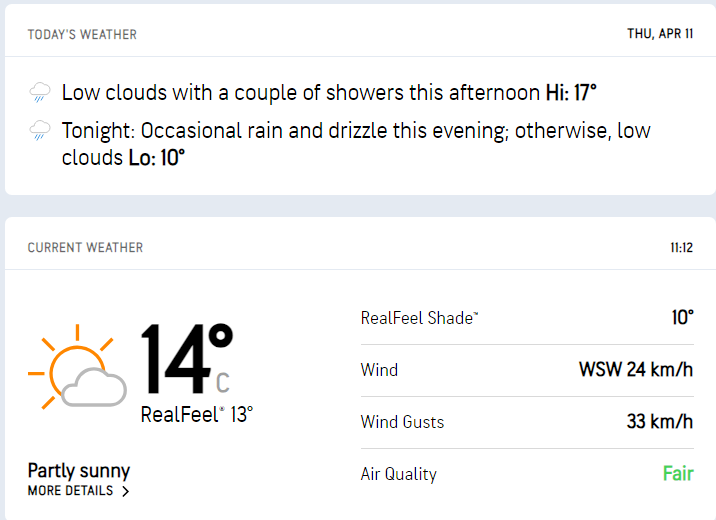
Task: Select the RealFeel Shade row
Action: click(x=526, y=318)
